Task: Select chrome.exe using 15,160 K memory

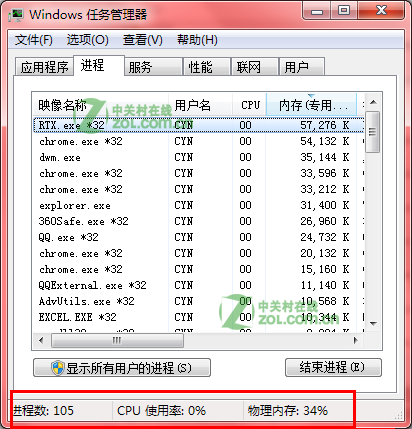Action: tap(199, 269)
